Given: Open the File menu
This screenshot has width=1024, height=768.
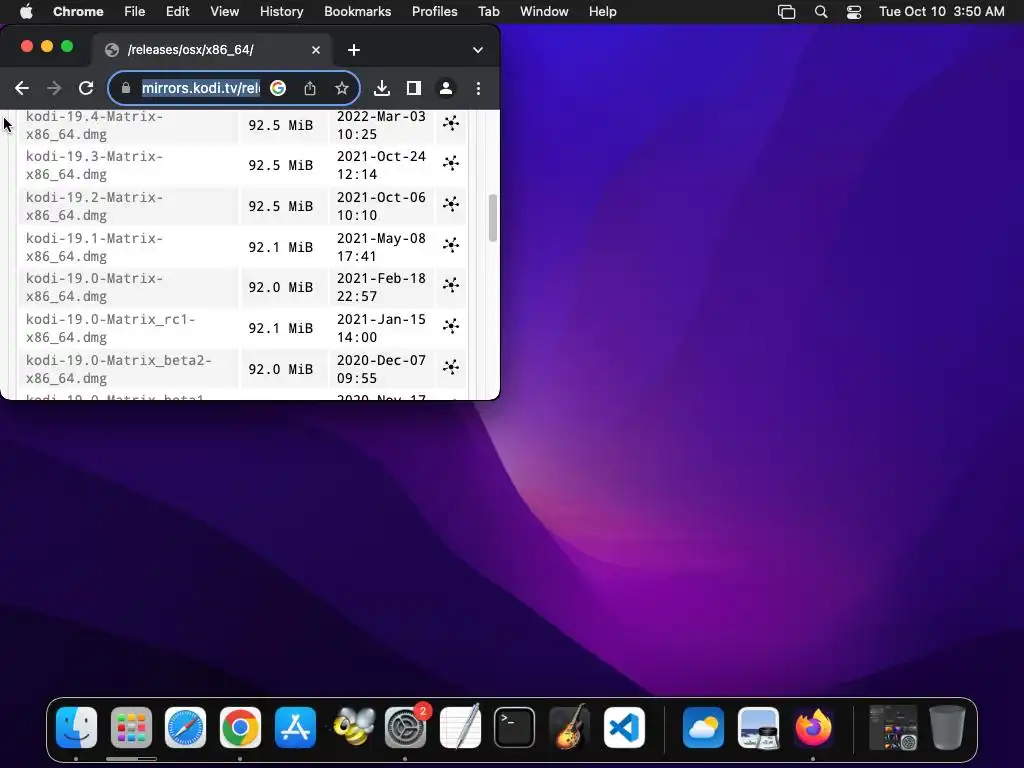Looking at the screenshot, I should pos(135,12).
